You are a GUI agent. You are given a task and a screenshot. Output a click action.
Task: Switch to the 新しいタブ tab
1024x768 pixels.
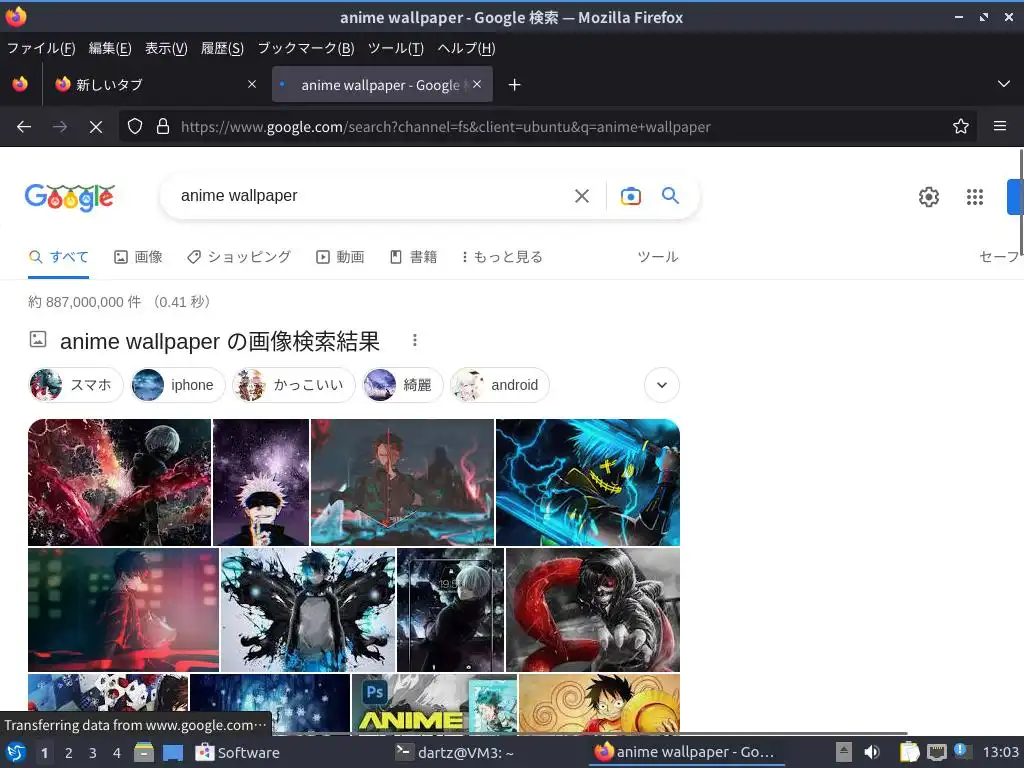[155, 84]
